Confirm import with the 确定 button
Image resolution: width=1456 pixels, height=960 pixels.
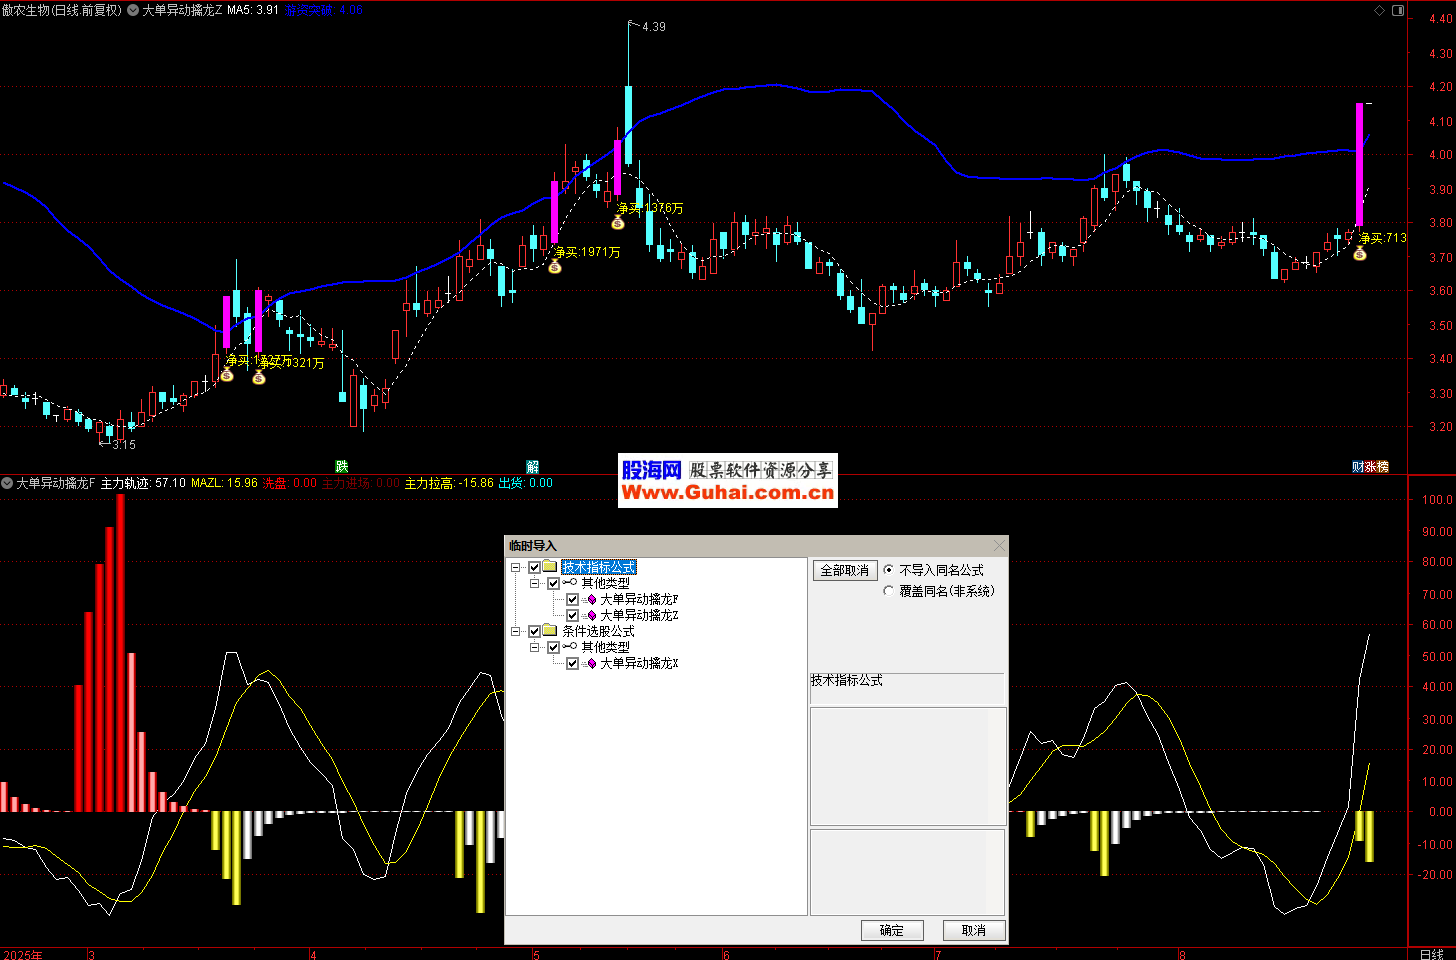(x=892, y=930)
